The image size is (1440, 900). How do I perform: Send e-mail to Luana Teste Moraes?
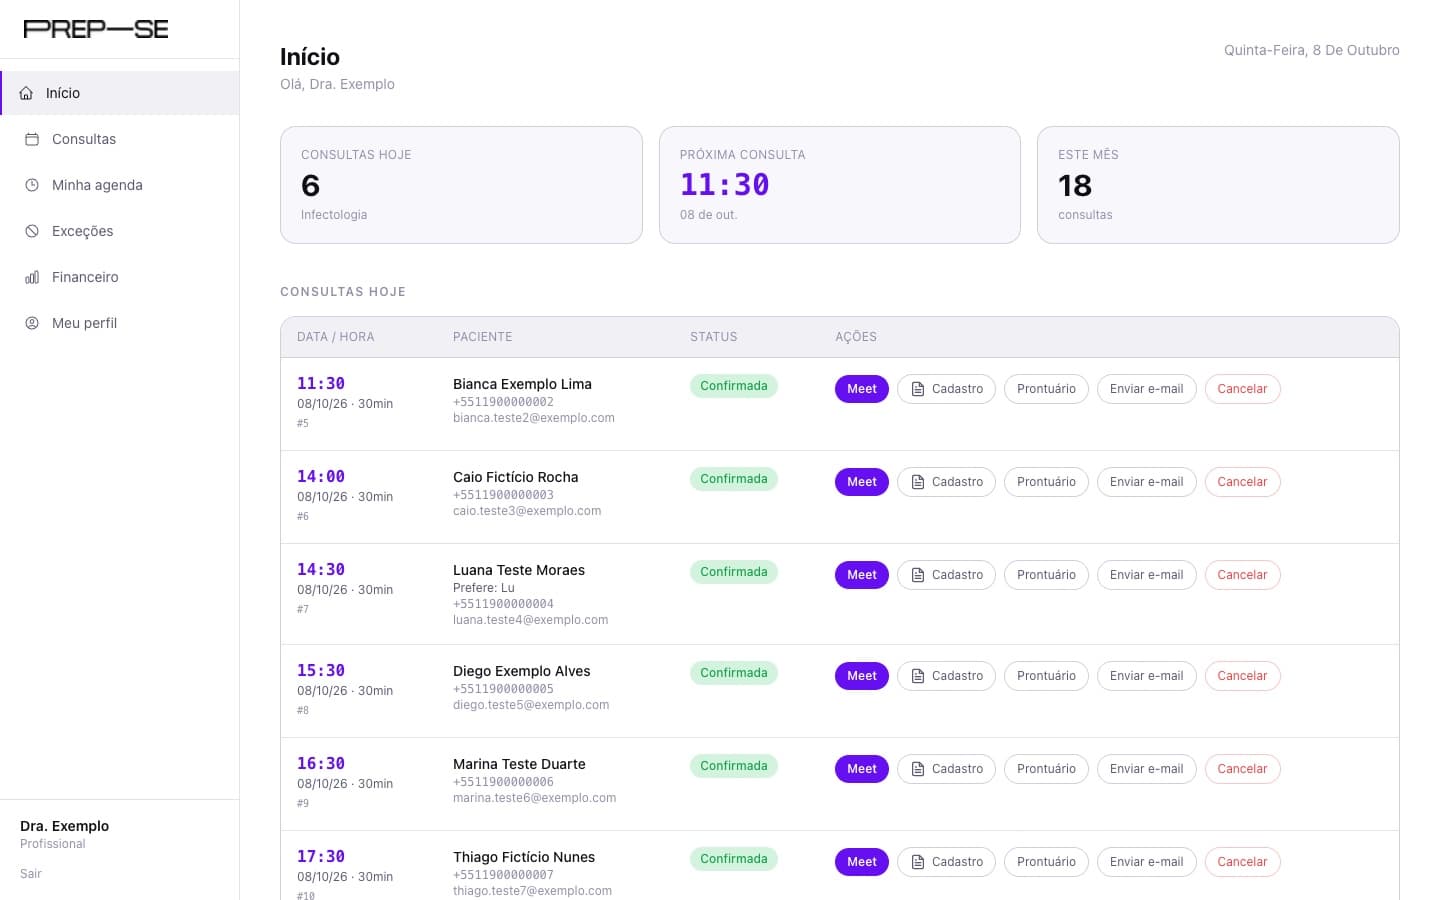click(x=1146, y=575)
